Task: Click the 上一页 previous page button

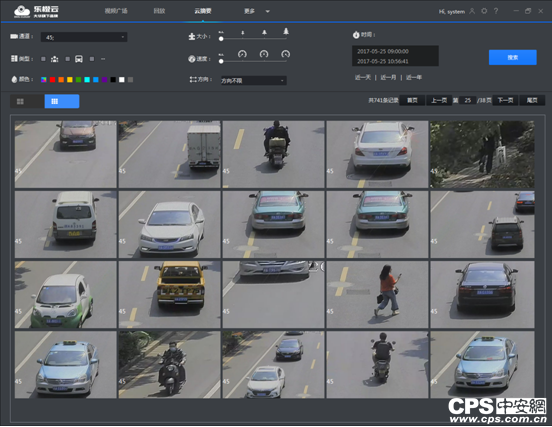Action: coord(439,101)
